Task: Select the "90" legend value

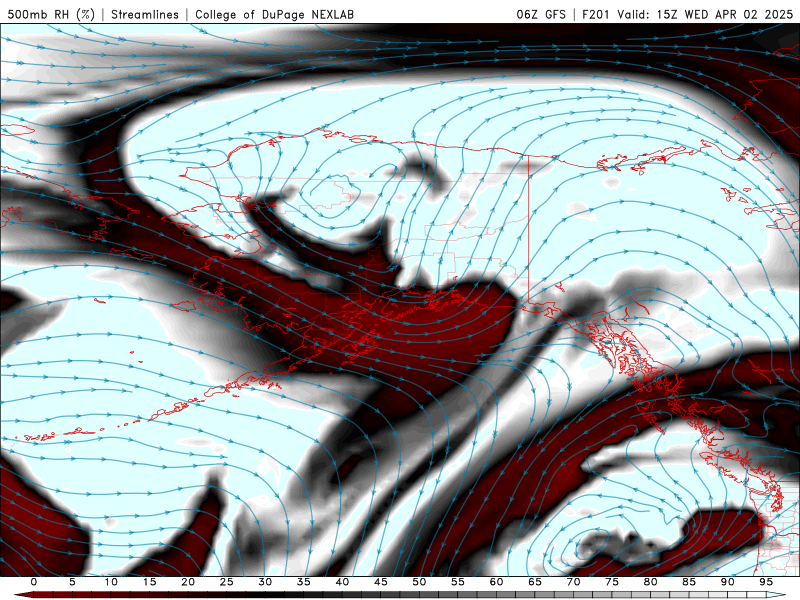Action: 728,582
